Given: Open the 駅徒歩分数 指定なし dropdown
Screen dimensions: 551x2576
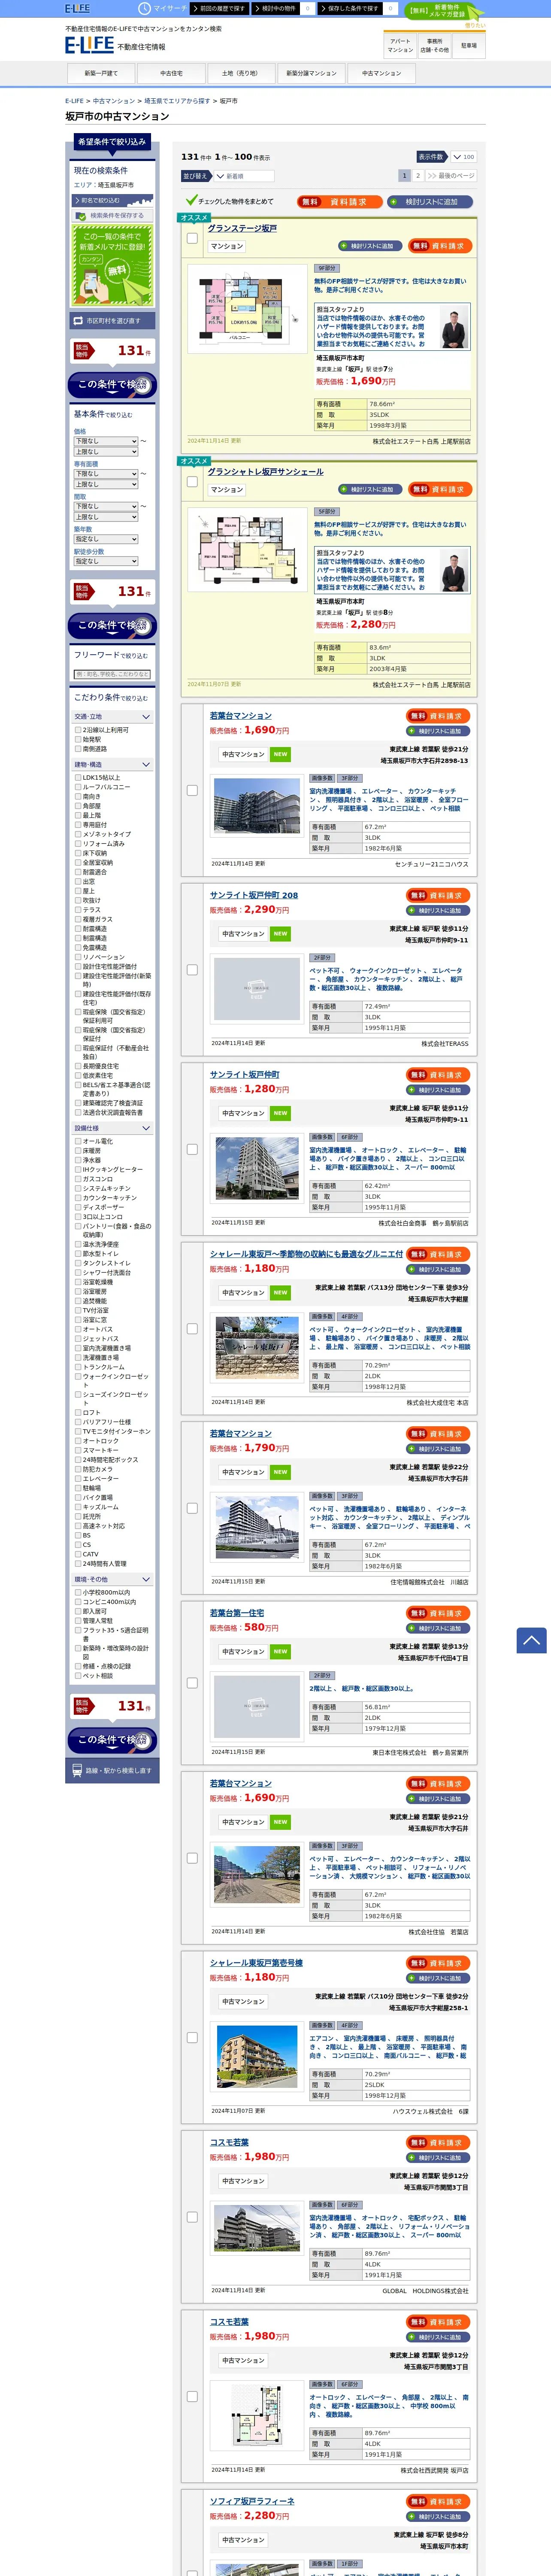Looking at the screenshot, I should pyautogui.click(x=106, y=561).
